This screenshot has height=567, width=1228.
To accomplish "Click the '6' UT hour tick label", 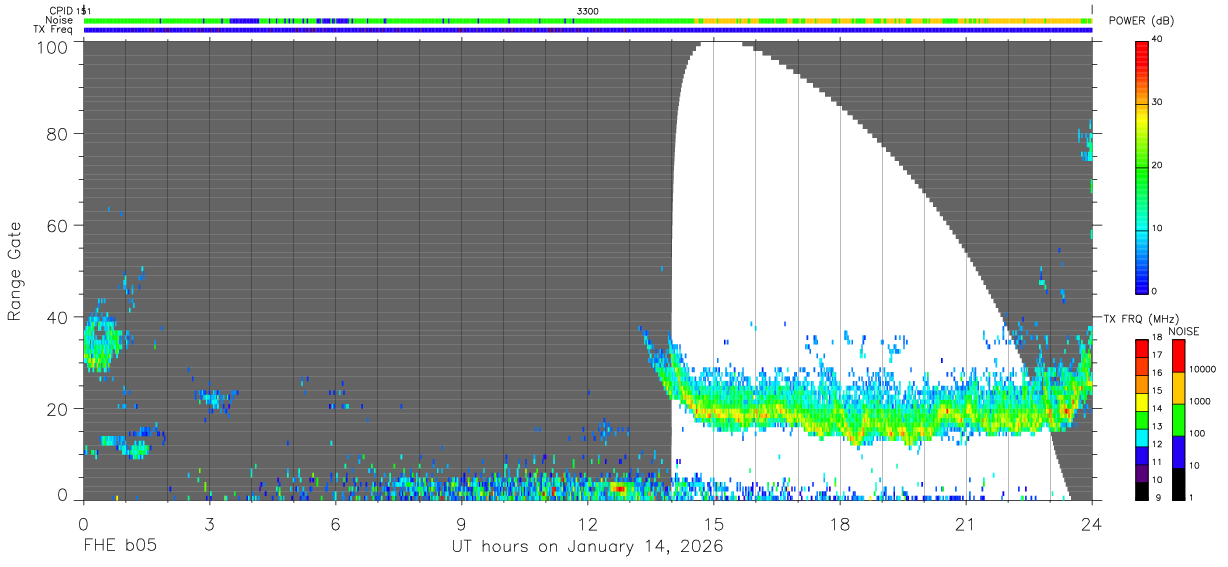I will click(x=336, y=524).
